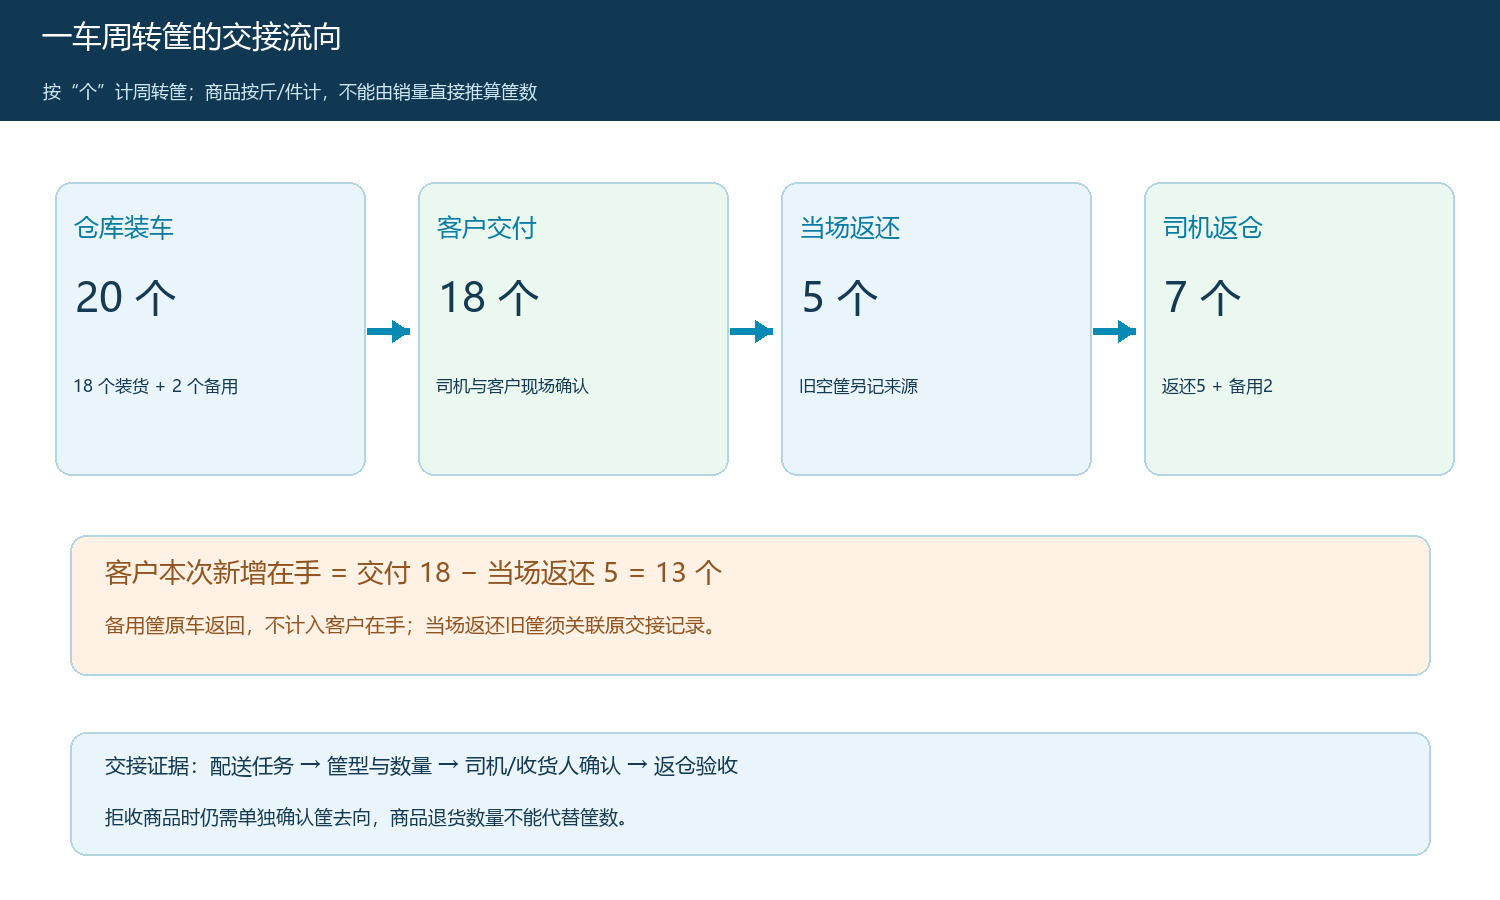
Task: Select the 司机返仓 card heading
Action: 1213,228
